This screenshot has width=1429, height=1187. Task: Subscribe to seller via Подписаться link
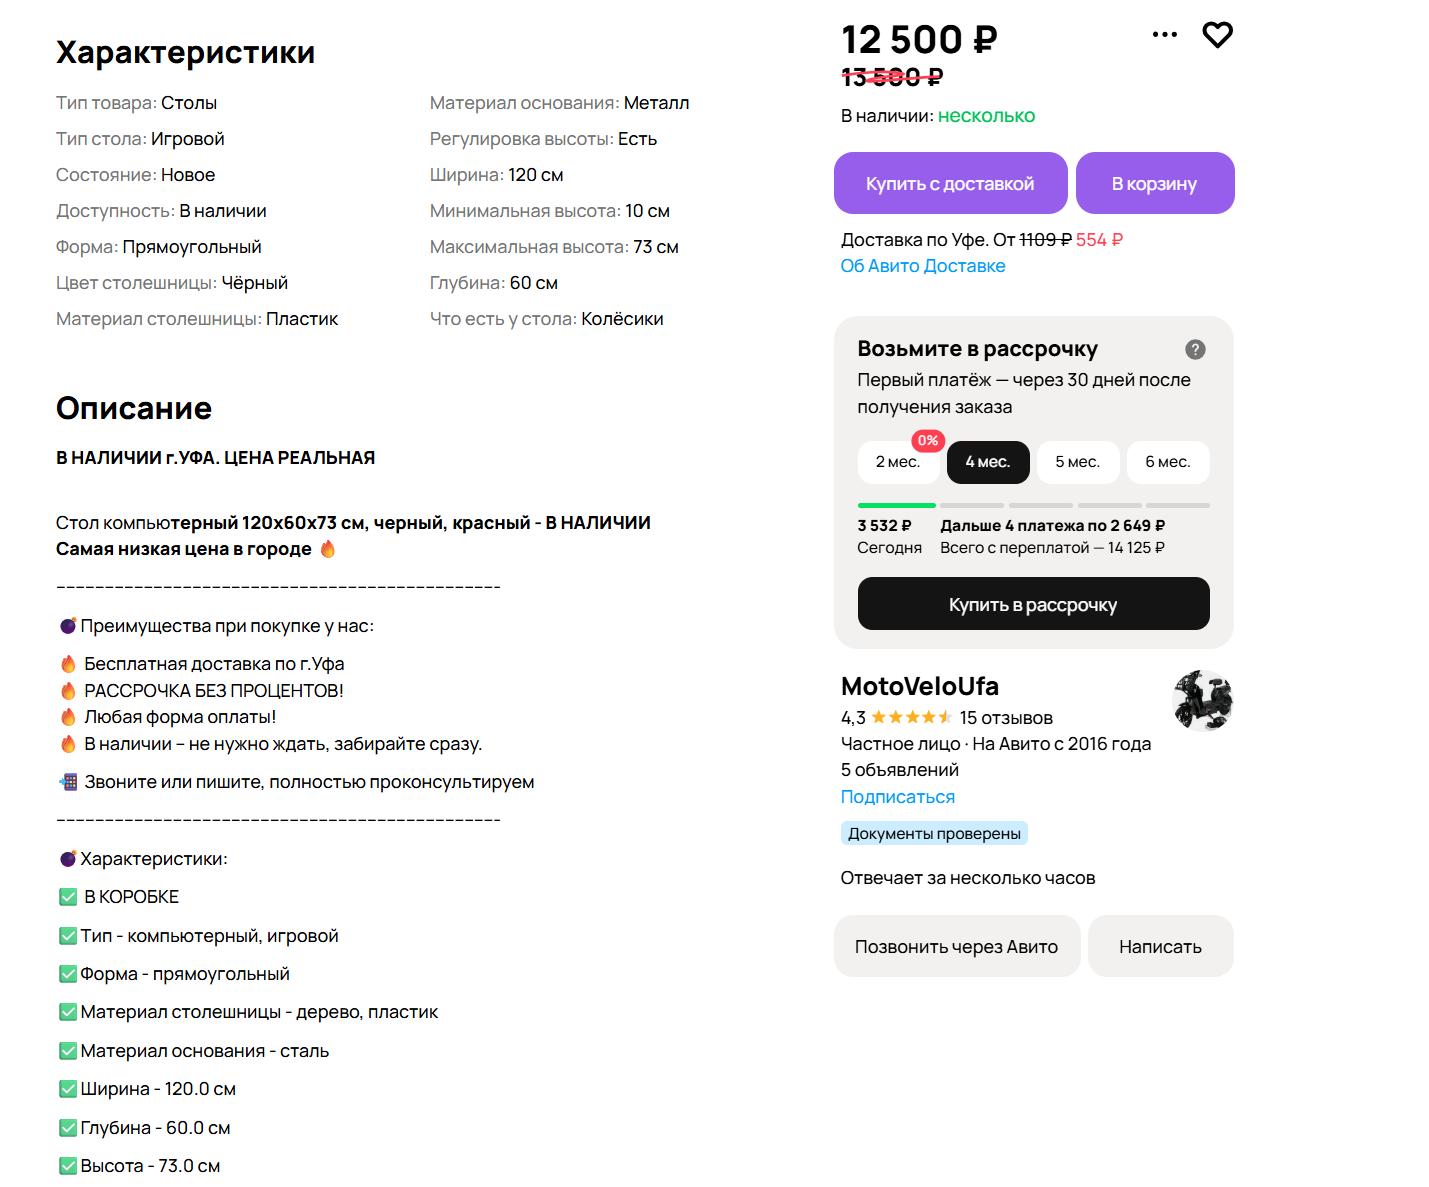pyautogui.click(x=898, y=797)
